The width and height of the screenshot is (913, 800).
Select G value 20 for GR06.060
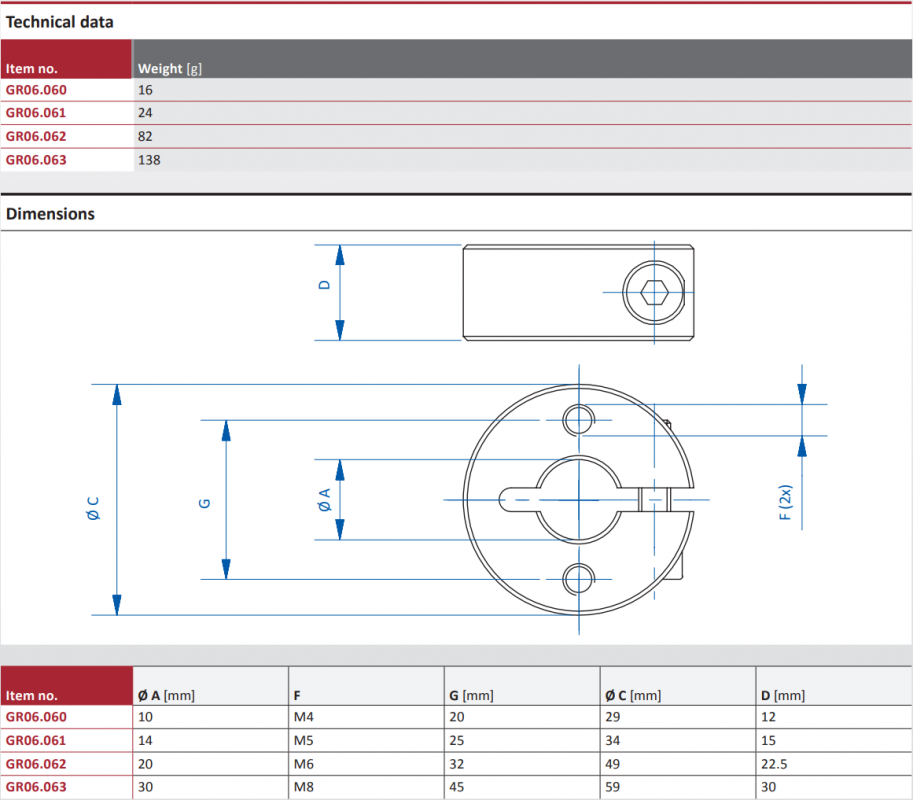coord(456,717)
